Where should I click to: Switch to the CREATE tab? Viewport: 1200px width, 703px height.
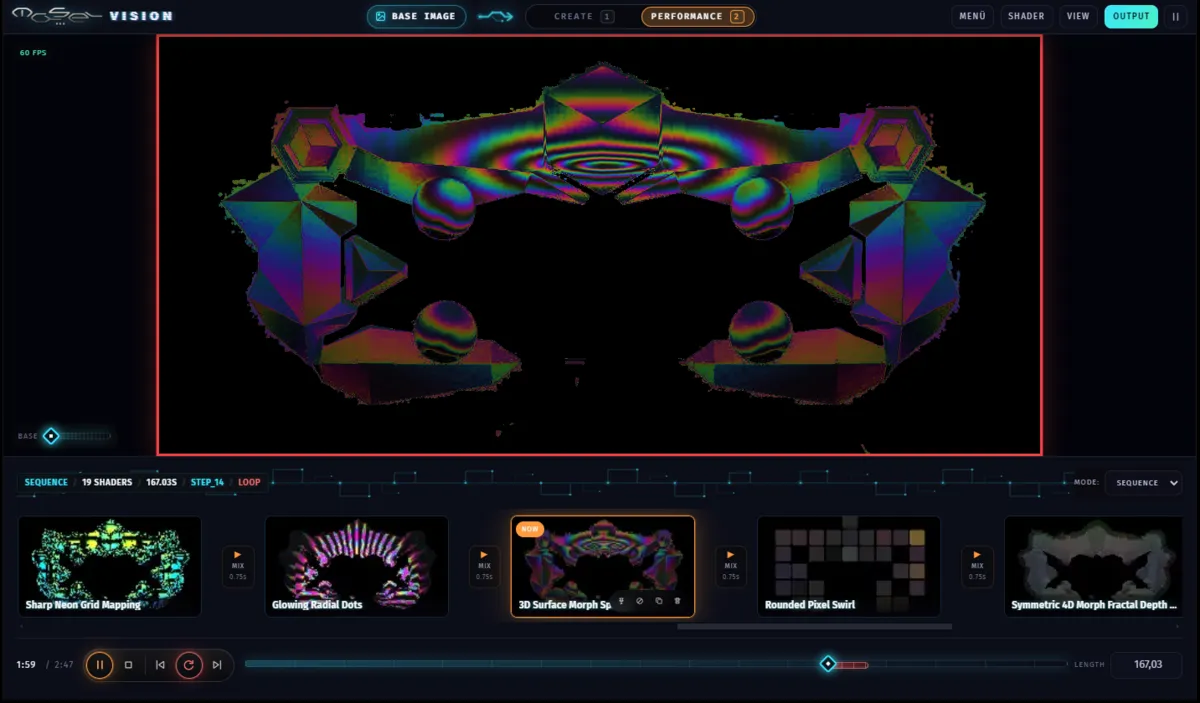(583, 16)
